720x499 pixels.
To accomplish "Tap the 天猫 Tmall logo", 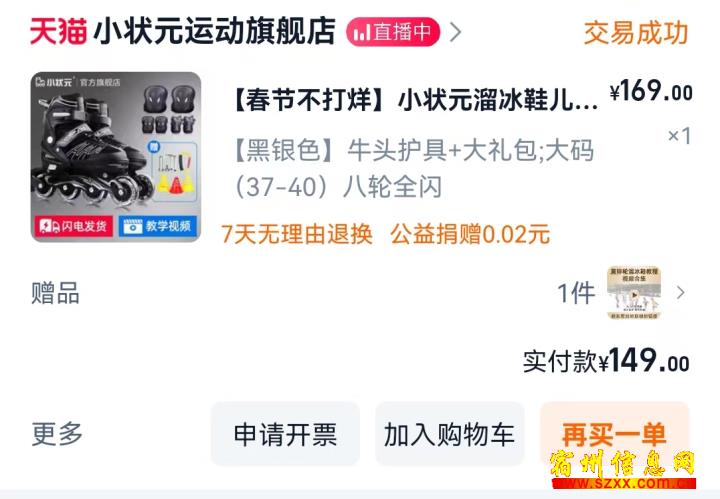I will coord(58,32).
